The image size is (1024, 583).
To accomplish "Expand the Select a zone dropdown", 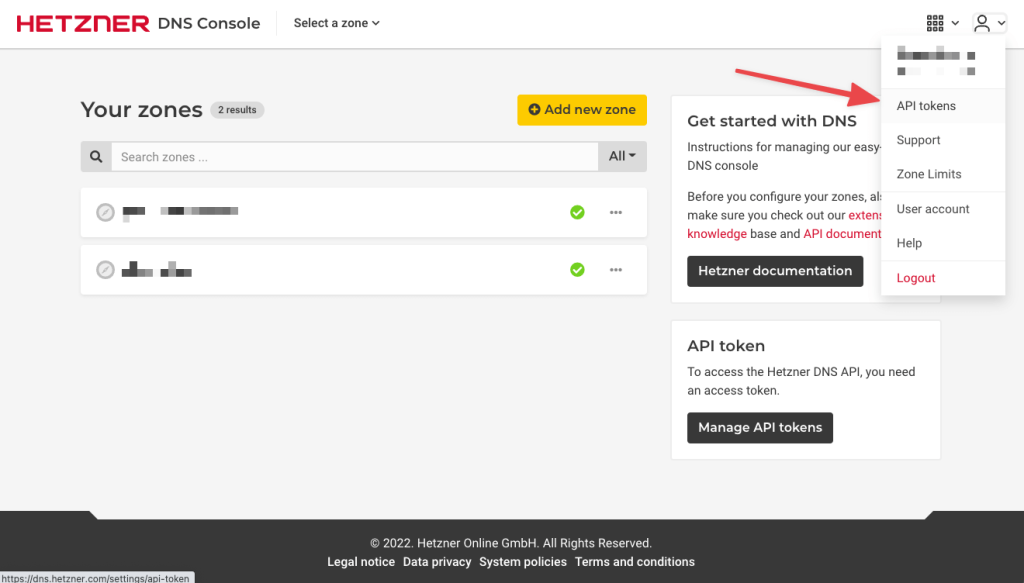I will pos(336,23).
